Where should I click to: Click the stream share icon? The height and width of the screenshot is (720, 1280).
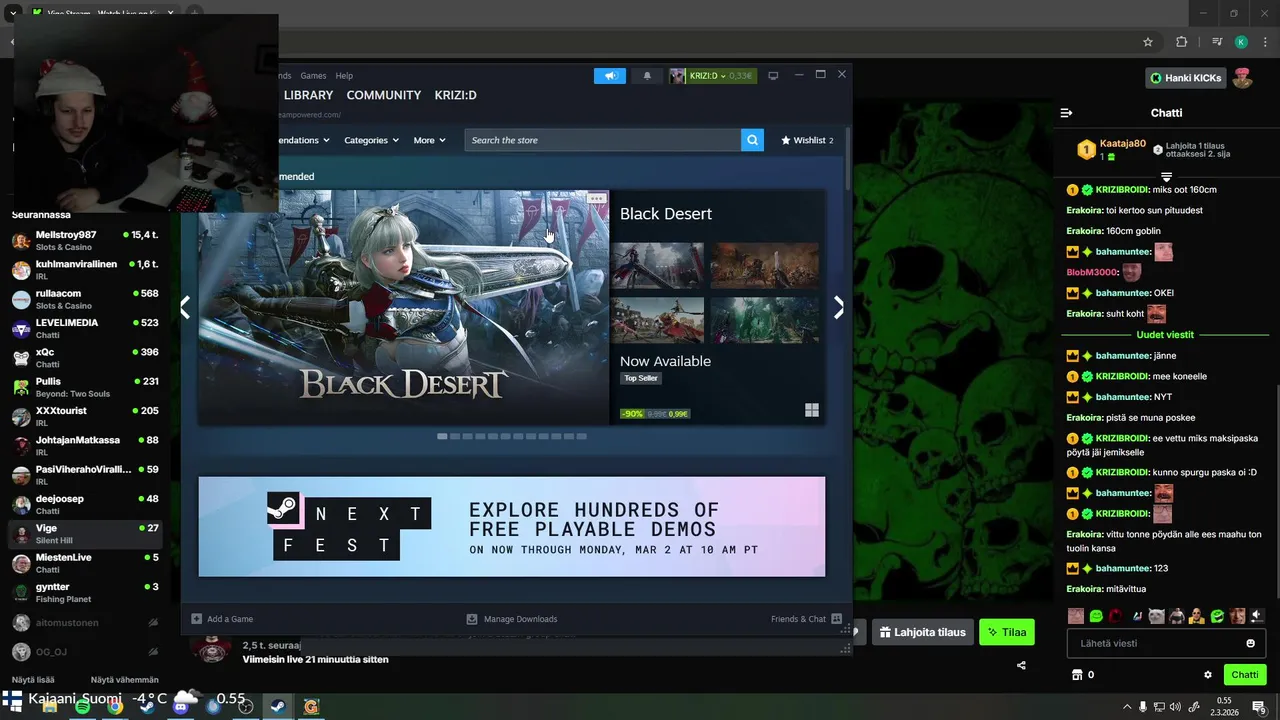[1021, 665]
